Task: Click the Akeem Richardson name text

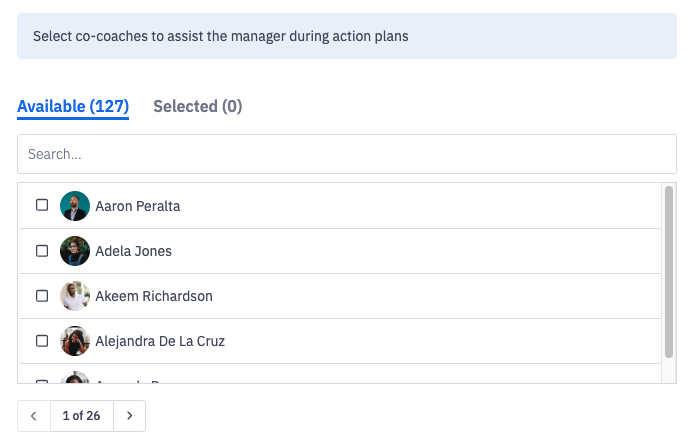Action: (x=154, y=296)
